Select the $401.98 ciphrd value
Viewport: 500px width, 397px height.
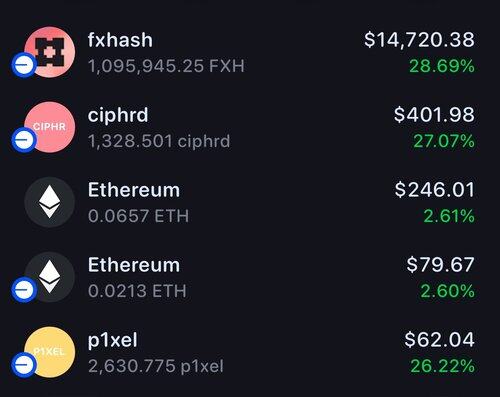click(x=434, y=115)
